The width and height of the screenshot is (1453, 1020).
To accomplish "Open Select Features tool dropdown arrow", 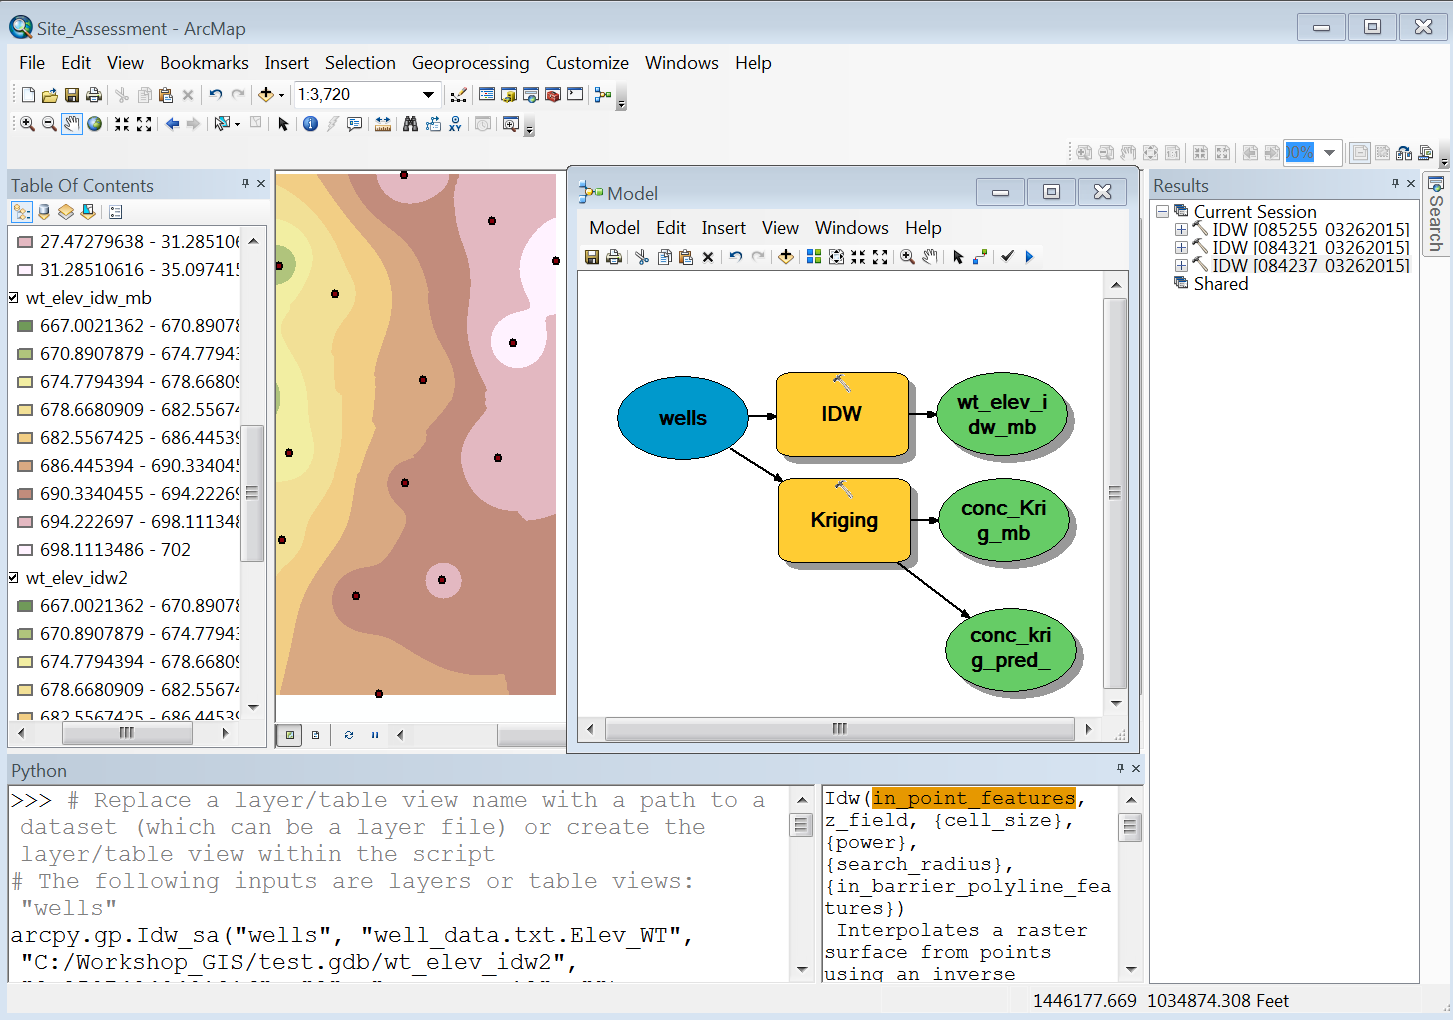I will 237,124.
